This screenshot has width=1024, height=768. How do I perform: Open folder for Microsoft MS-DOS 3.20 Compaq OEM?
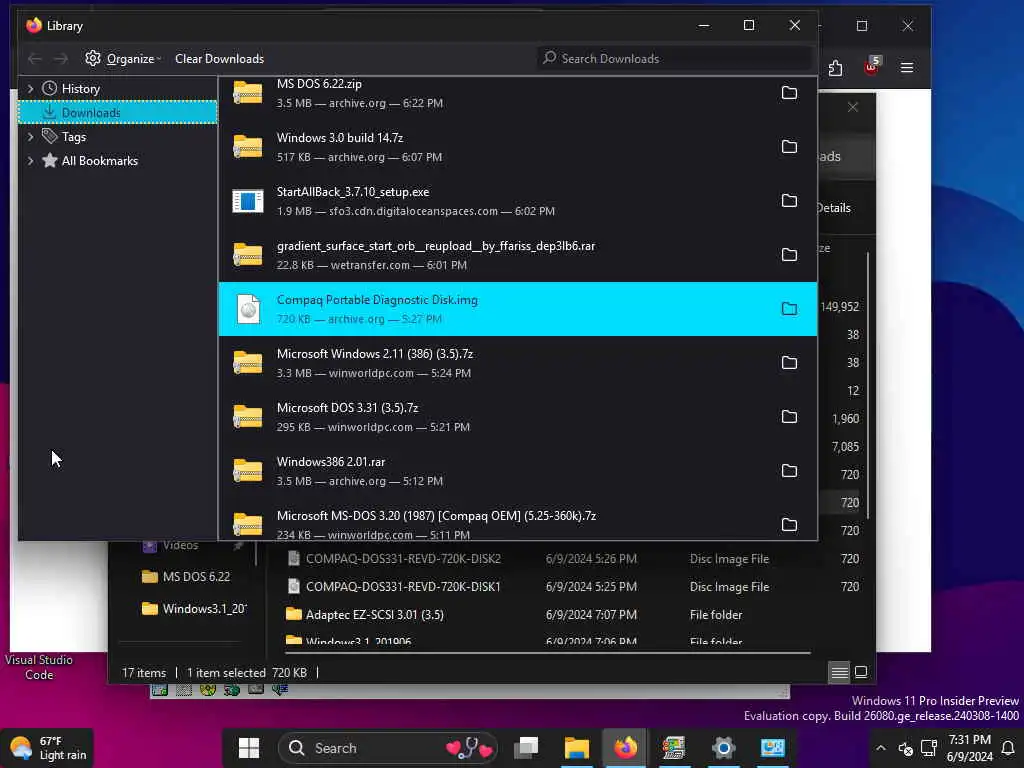789,524
